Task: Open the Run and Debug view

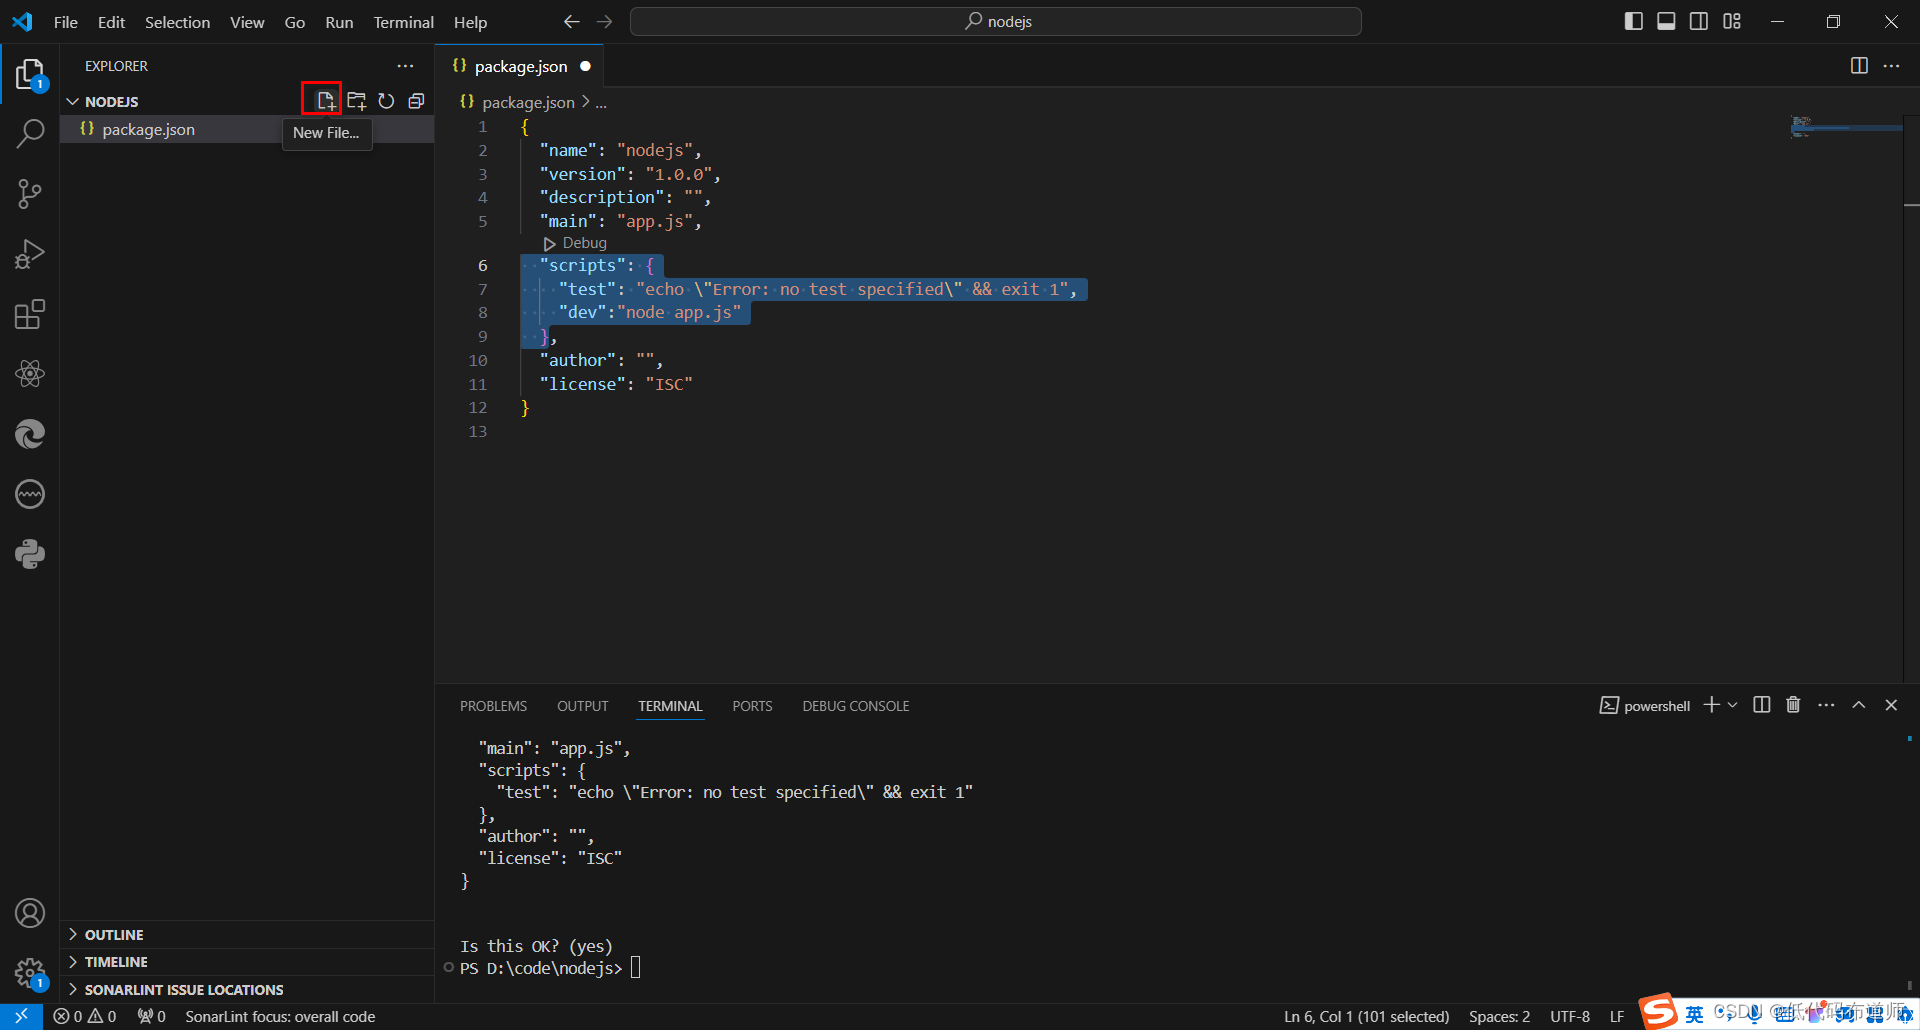Action: pos(30,254)
